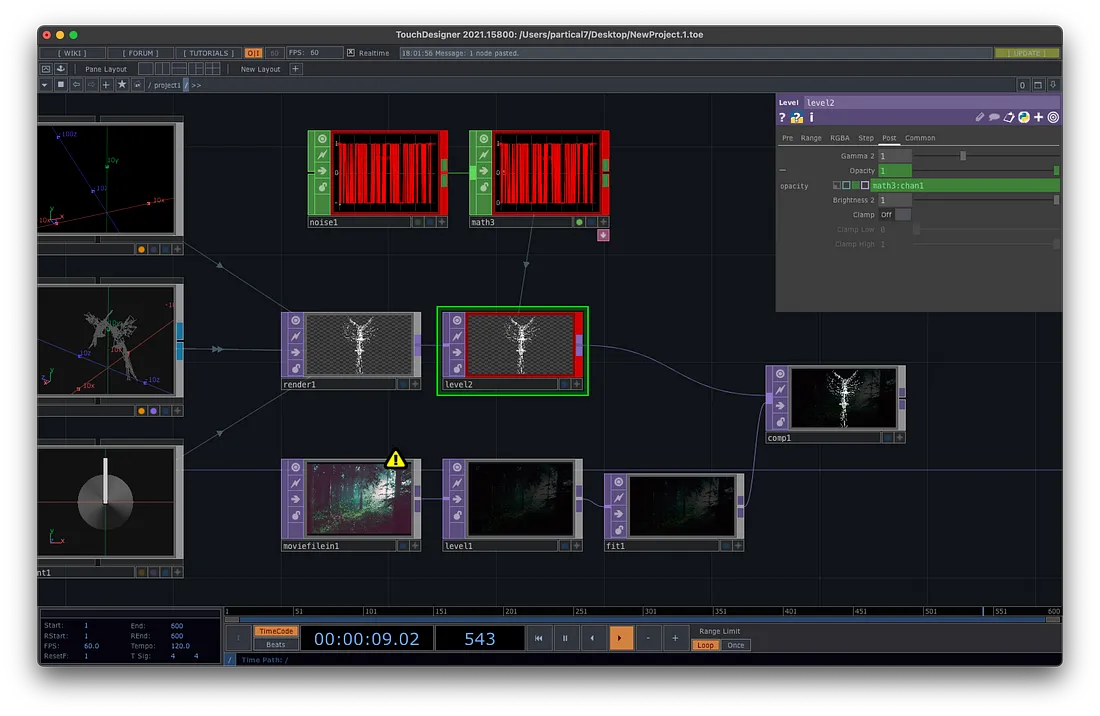1100x716 pixels.
Task: Click the warning triangle on moviefilein1
Action: 396,459
